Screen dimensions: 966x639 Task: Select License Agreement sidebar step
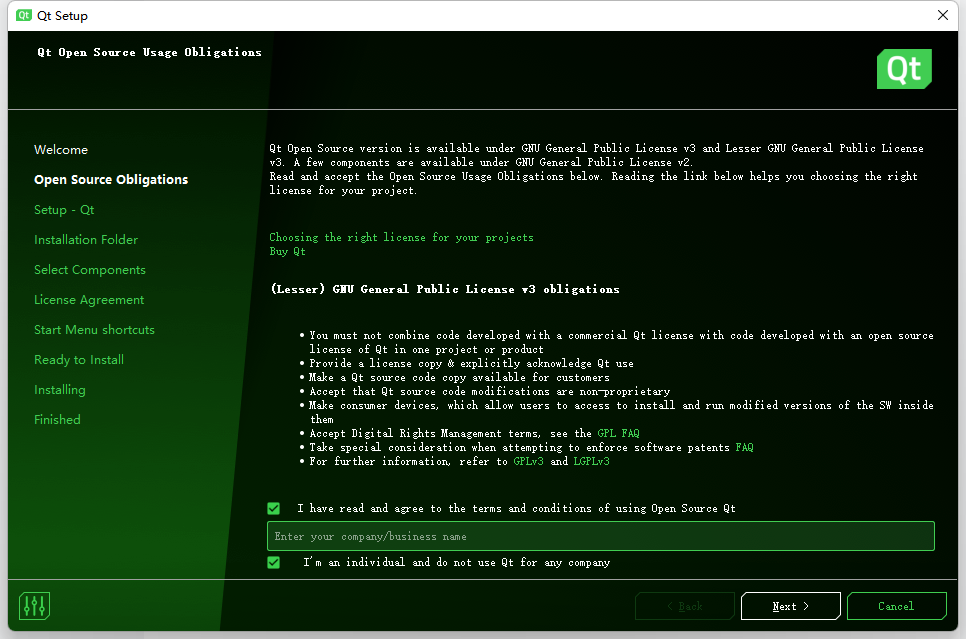(x=89, y=300)
